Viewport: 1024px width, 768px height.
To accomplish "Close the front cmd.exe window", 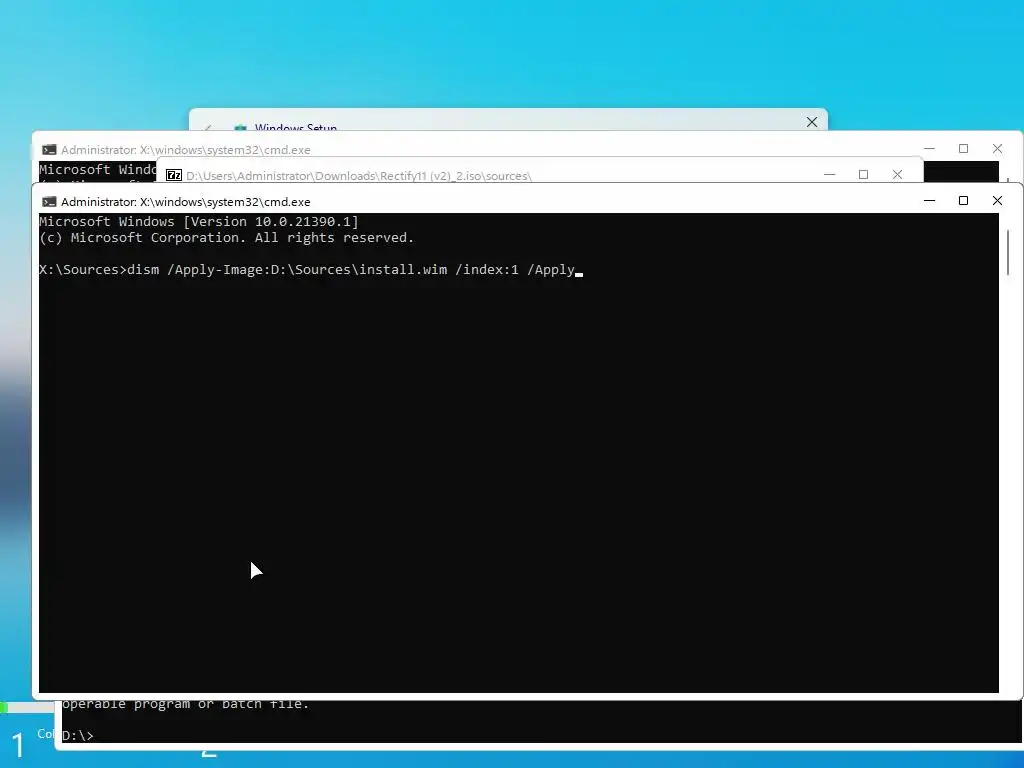I will click(x=997, y=200).
